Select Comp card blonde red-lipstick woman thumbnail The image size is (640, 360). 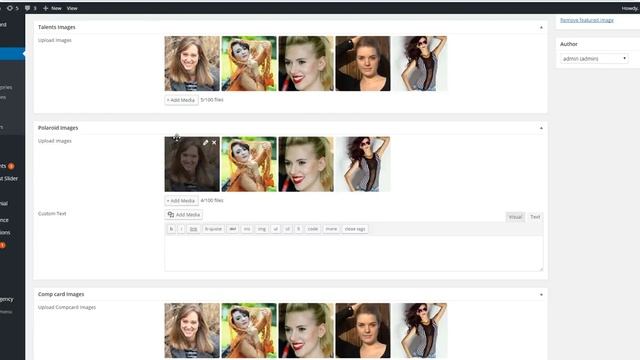tap(306, 330)
